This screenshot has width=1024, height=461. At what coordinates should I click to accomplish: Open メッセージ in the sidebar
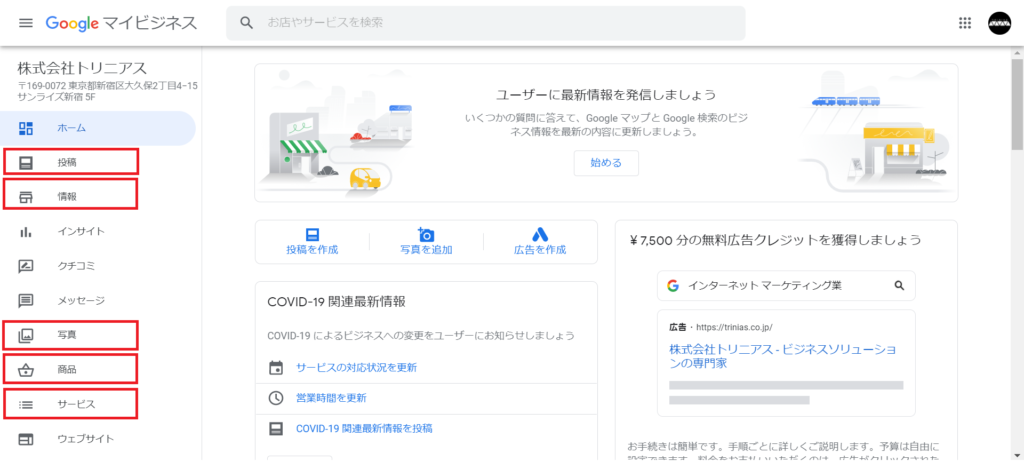pos(98,300)
